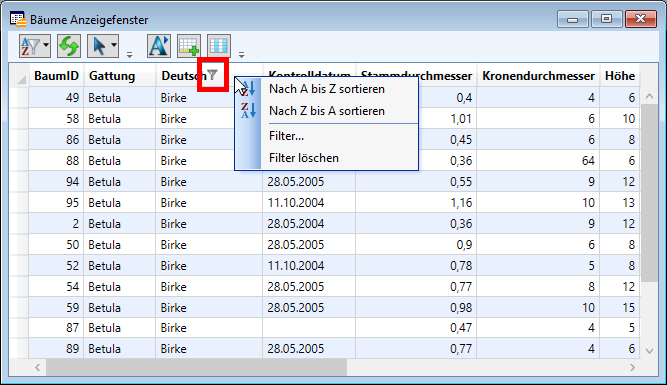Open the Filter... menu entry
This screenshot has height=385, width=667.
[327, 136]
